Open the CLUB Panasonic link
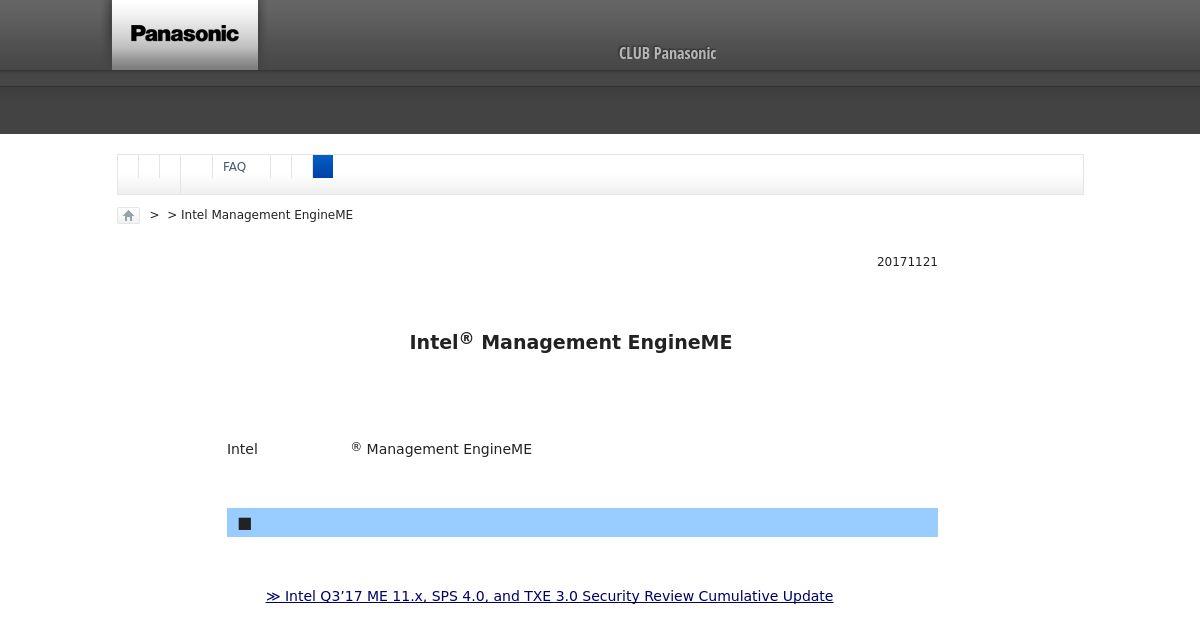Screen dimensions: 1200x630 click(x=667, y=54)
